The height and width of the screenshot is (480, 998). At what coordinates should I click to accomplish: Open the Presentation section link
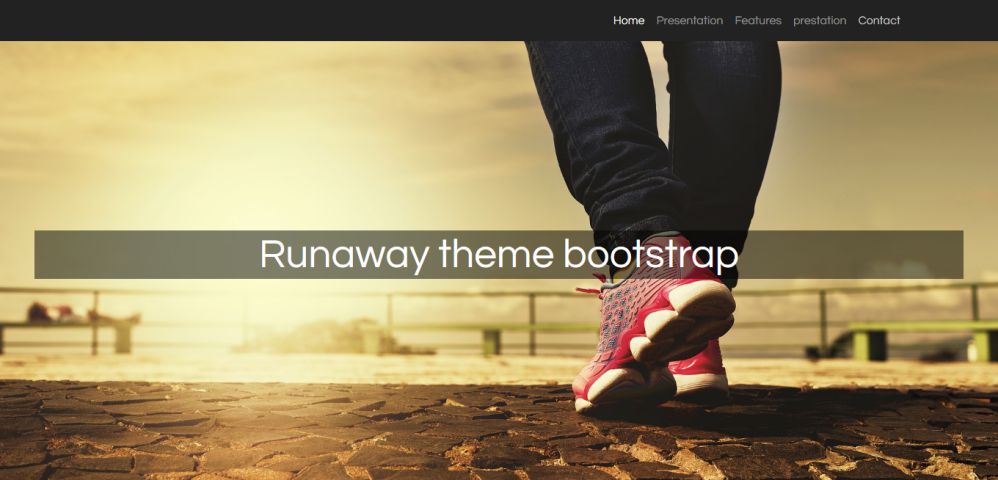pyautogui.click(x=689, y=20)
